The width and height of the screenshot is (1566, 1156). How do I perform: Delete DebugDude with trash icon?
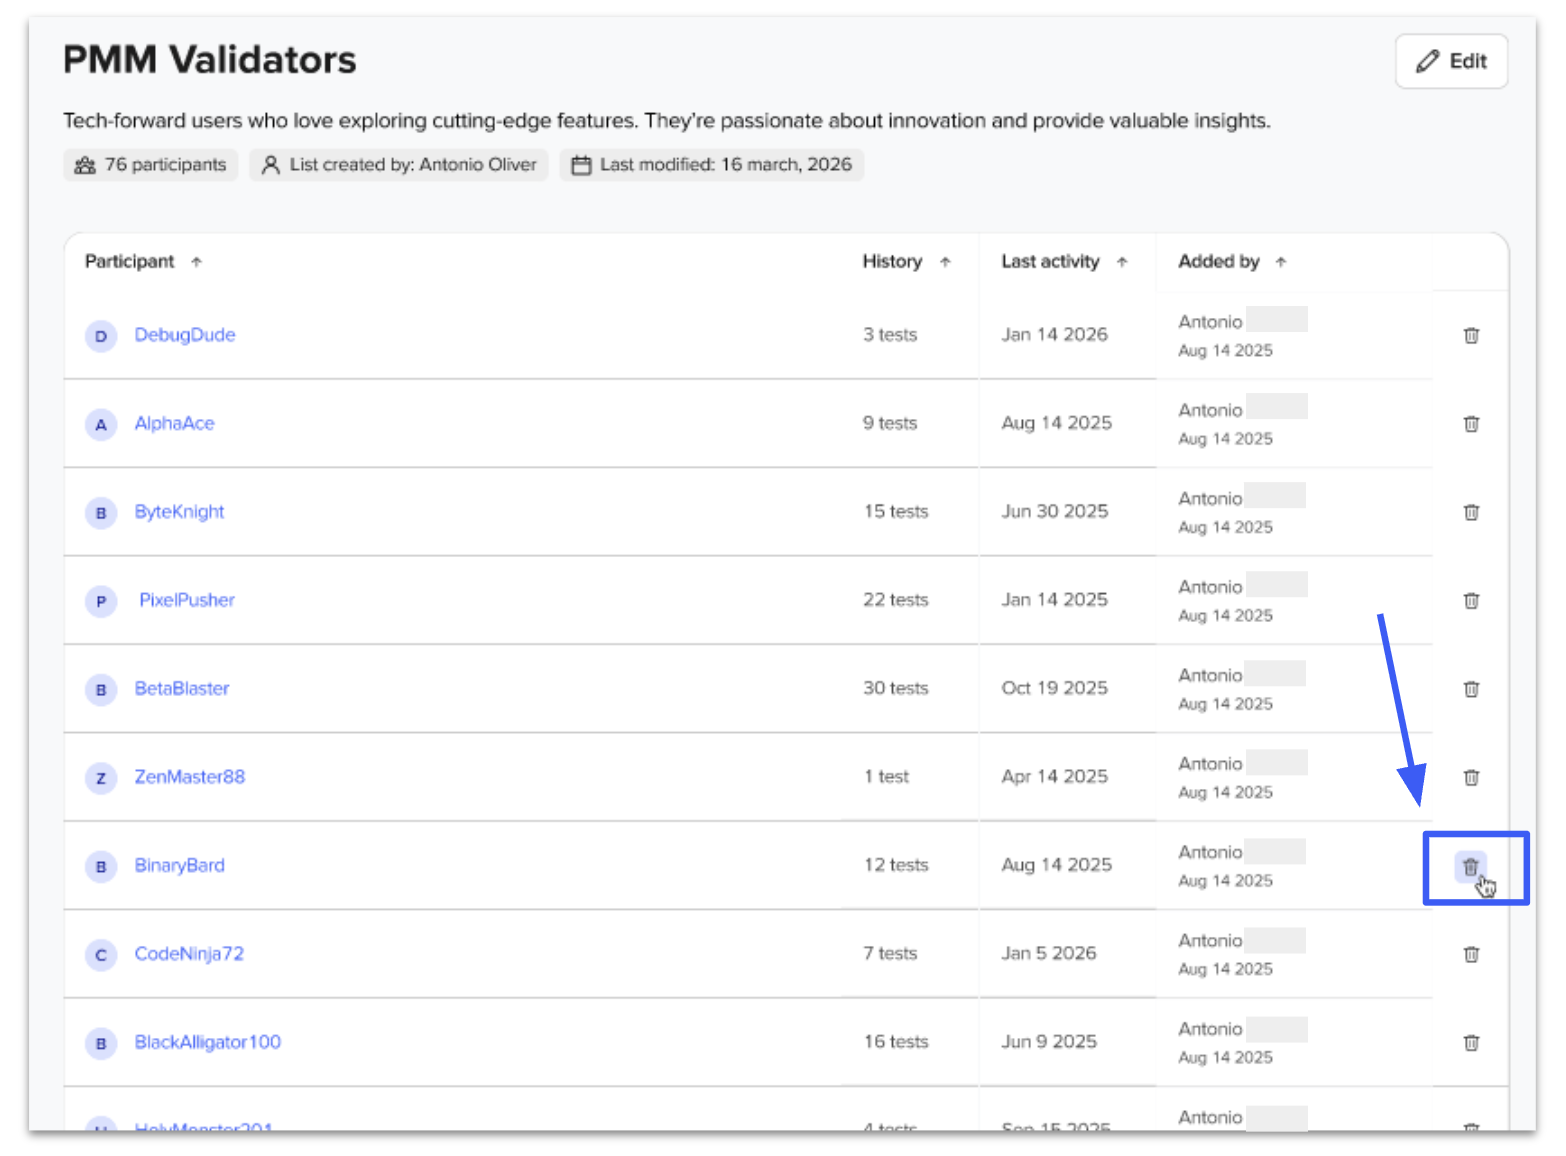click(x=1471, y=335)
